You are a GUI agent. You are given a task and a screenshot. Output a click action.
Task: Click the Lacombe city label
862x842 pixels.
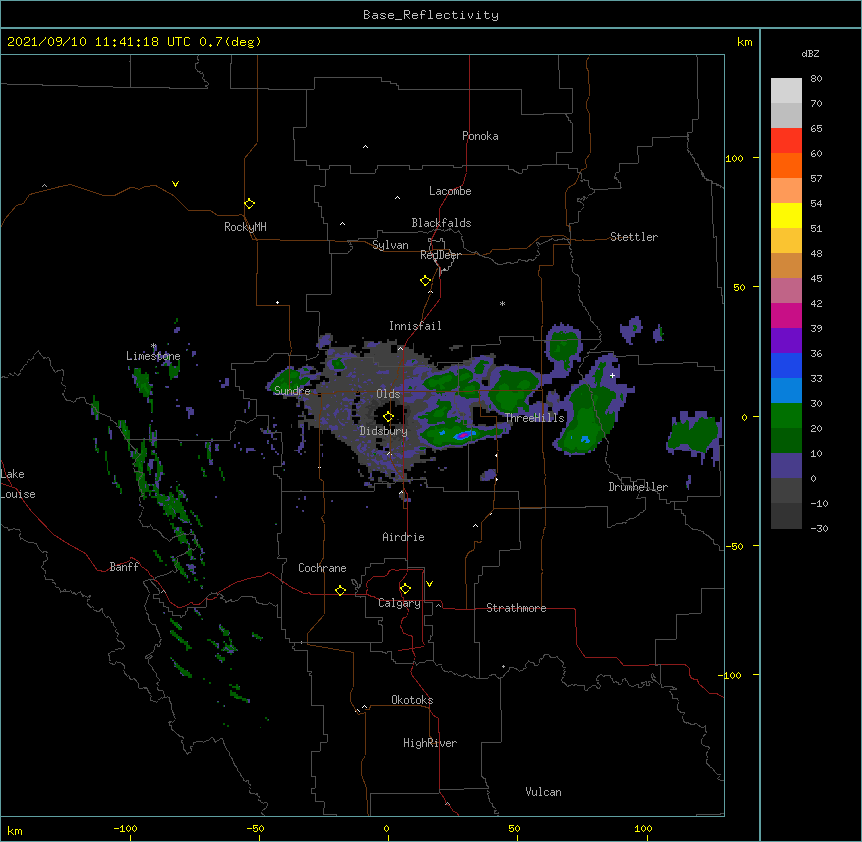click(450, 191)
